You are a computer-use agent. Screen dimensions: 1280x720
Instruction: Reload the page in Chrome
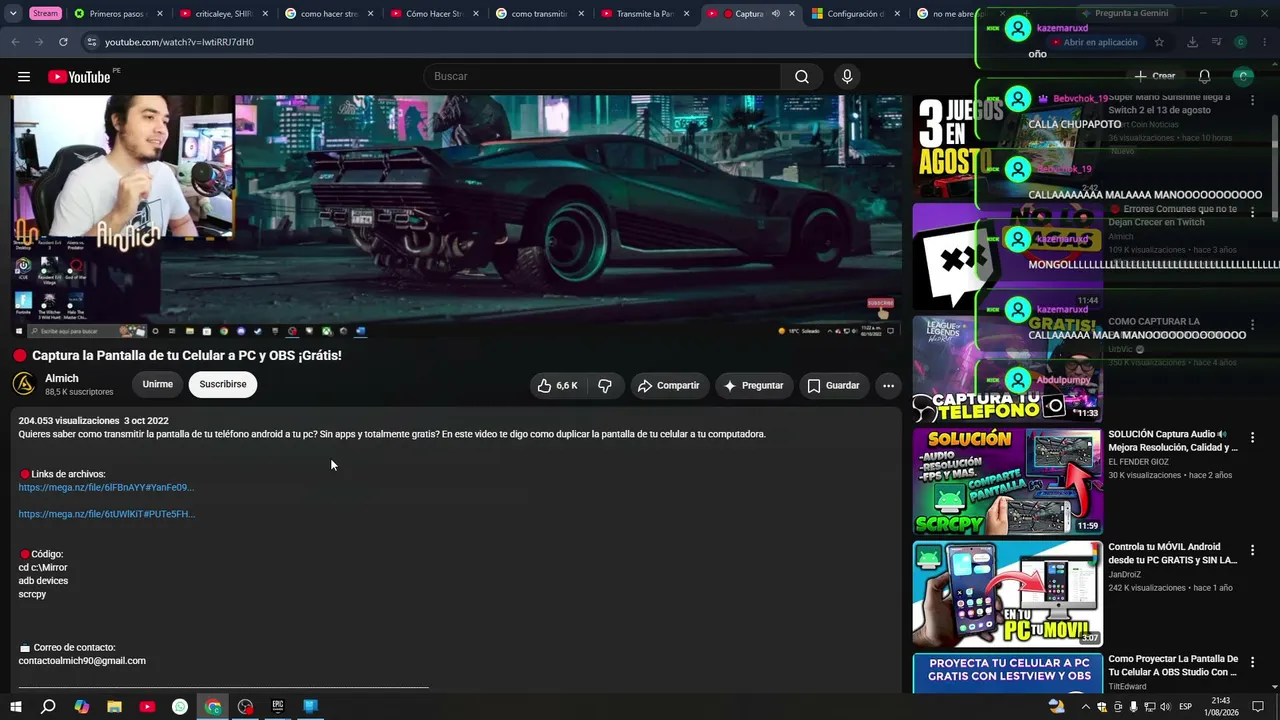click(63, 42)
